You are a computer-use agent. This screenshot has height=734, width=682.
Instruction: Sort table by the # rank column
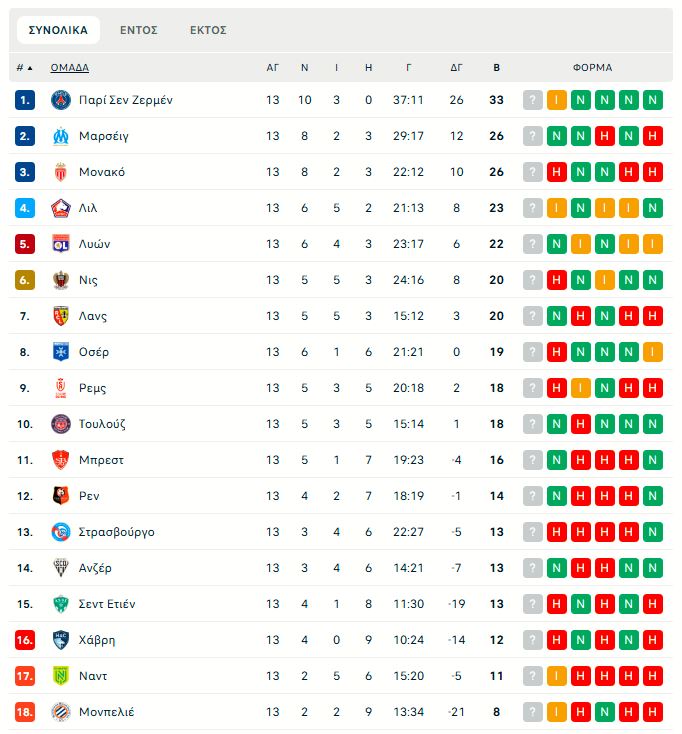click(x=24, y=68)
